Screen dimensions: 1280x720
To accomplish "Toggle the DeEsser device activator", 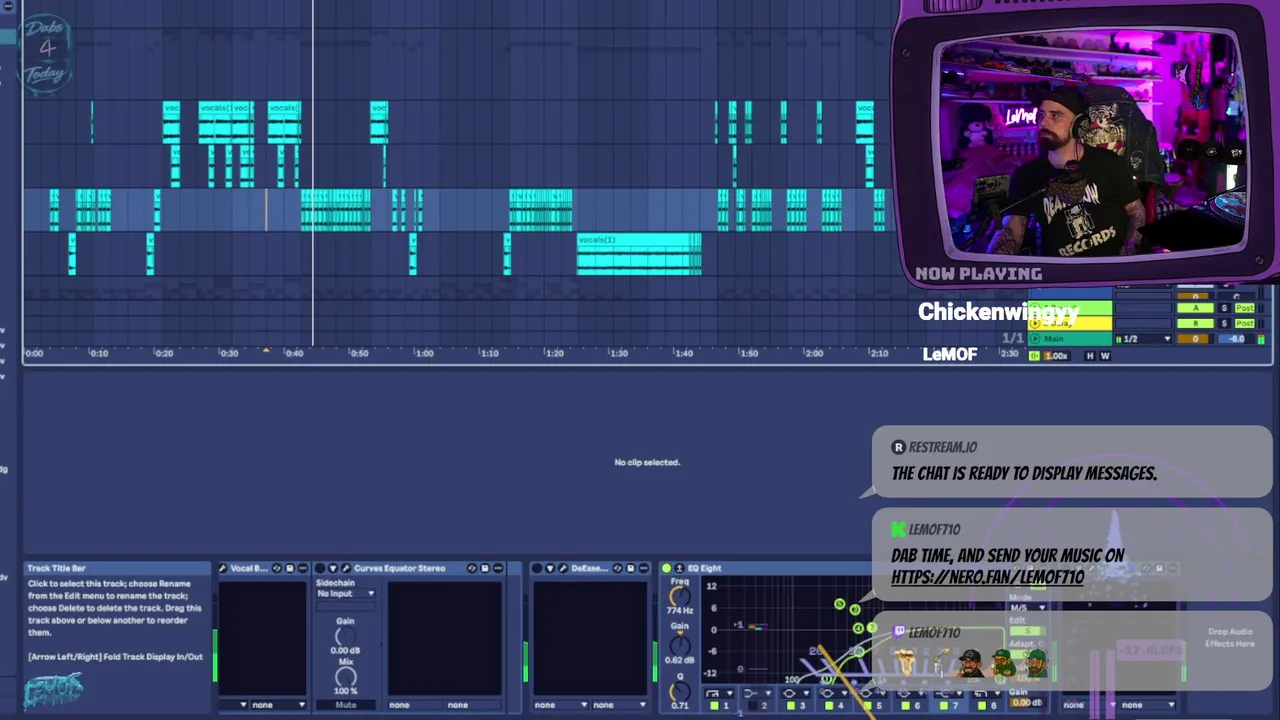I will click(x=537, y=568).
